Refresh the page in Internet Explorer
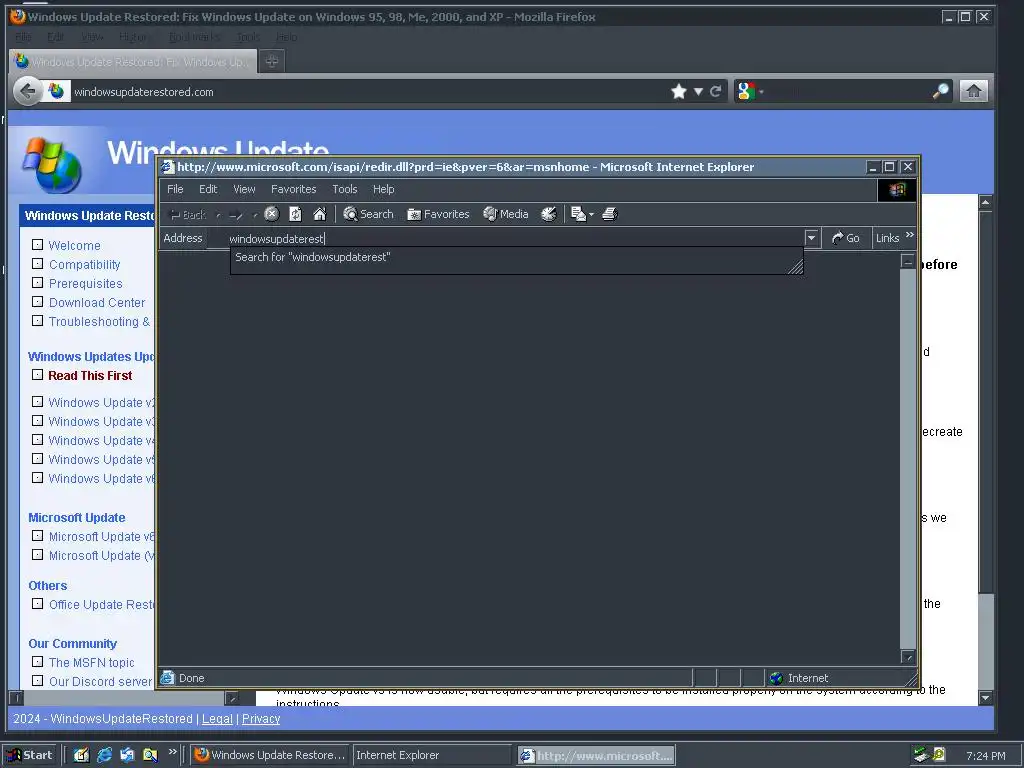The image size is (1024, 768). click(295, 214)
